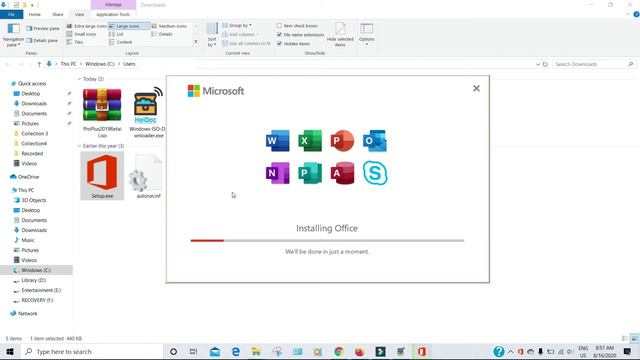This screenshot has height=360, width=640.
Task: Choose Content layout view
Action: coord(120,42)
